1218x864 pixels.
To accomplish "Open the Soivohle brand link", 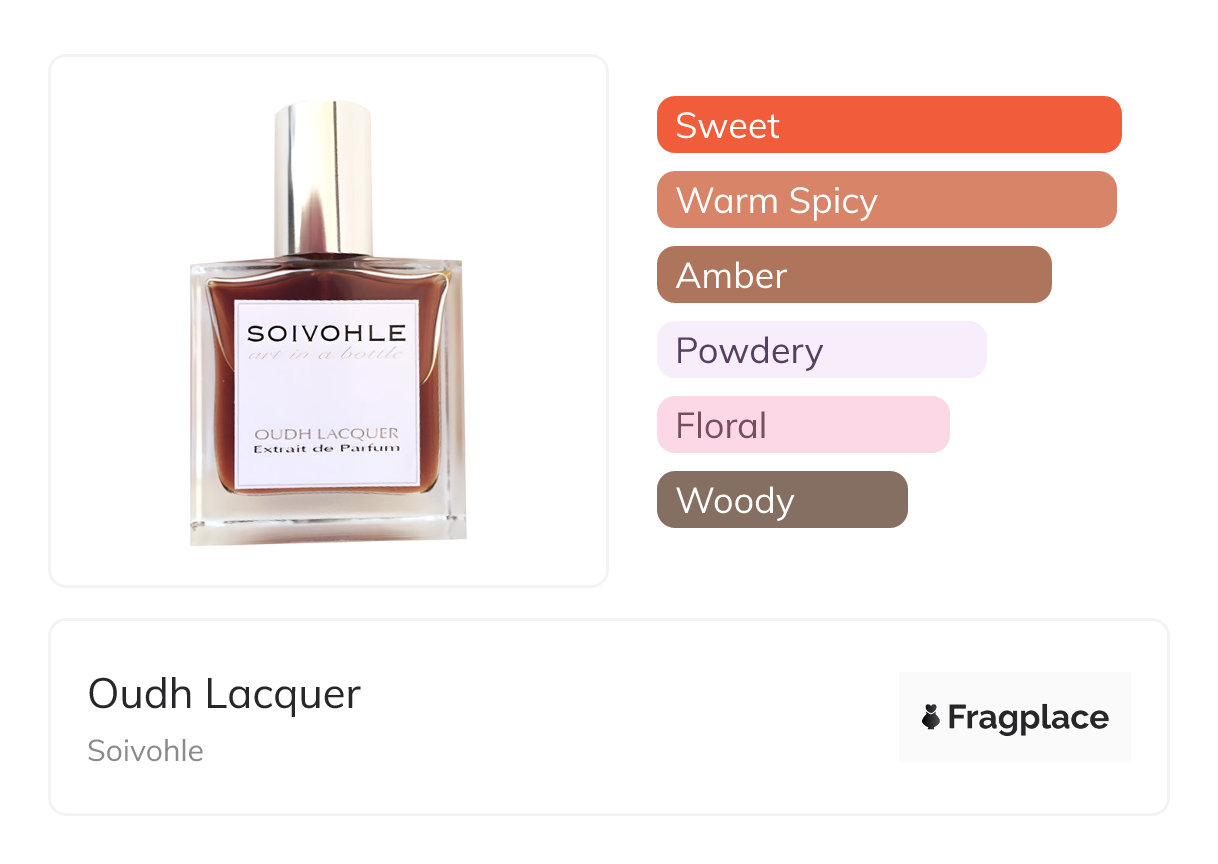I will pyautogui.click(x=146, y=751).
